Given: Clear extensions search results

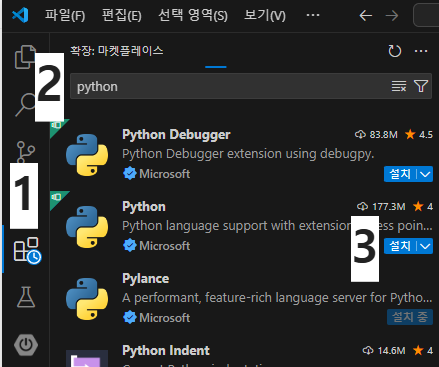Looking at the screenshot, I should tap(399, 86).
